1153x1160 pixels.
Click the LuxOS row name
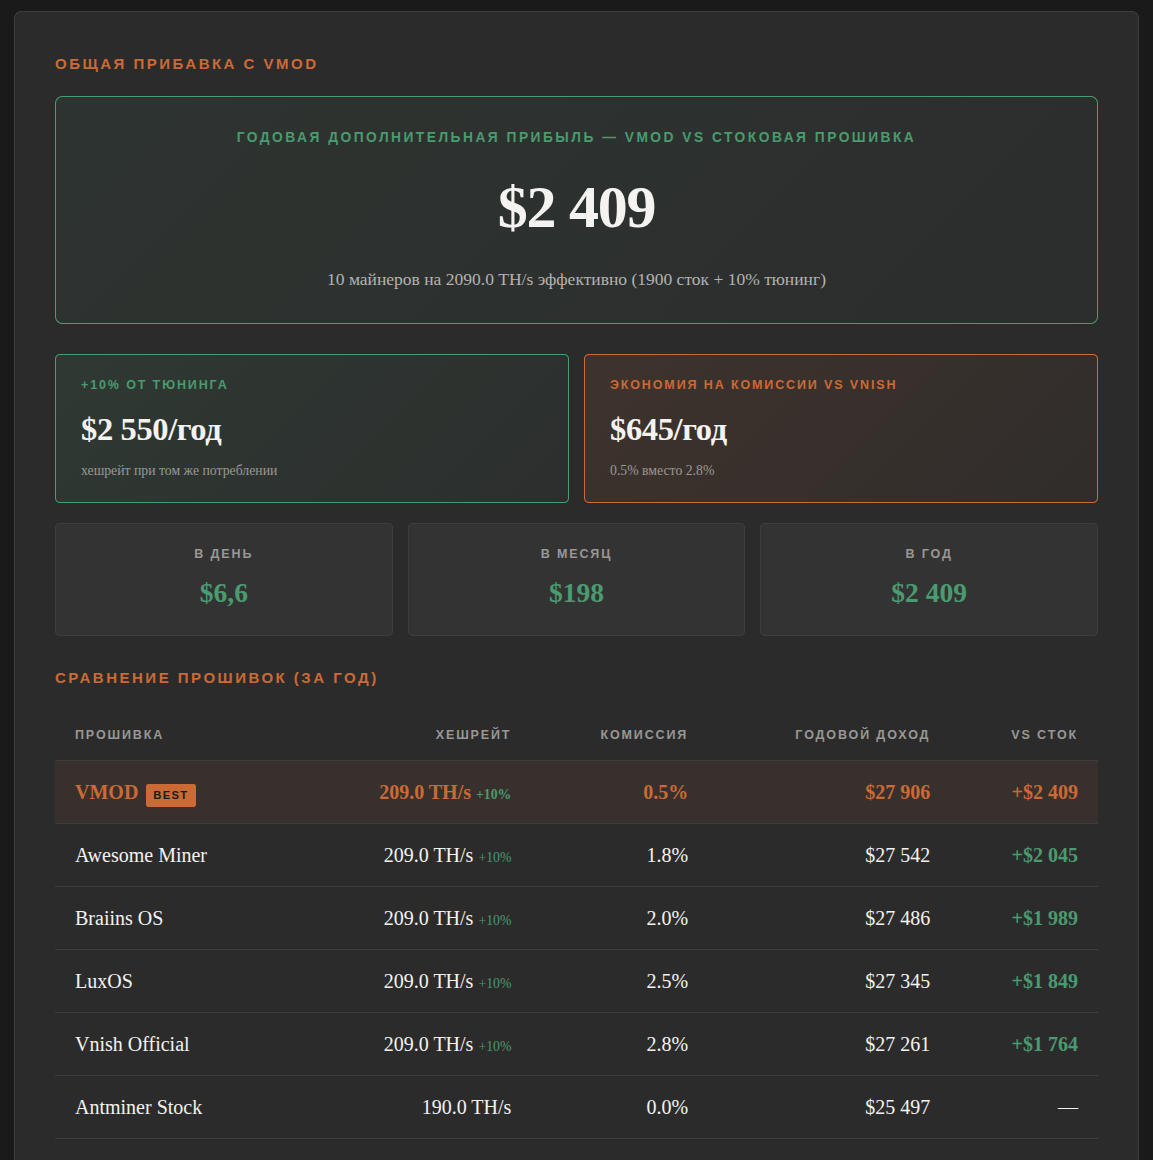pos(104,981)
